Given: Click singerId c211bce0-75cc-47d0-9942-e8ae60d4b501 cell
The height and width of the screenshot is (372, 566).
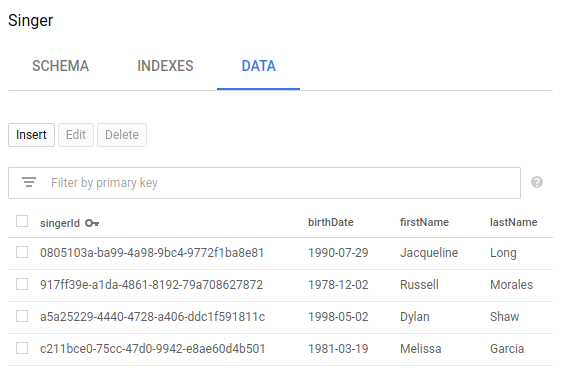Looking at the screenshot, I should (153, 349).
